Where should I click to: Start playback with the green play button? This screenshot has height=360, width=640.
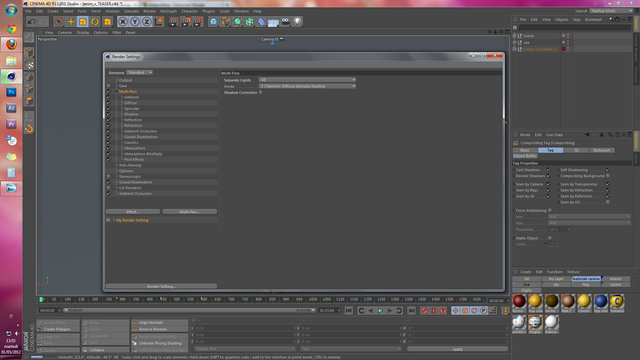tap(380, 311)
